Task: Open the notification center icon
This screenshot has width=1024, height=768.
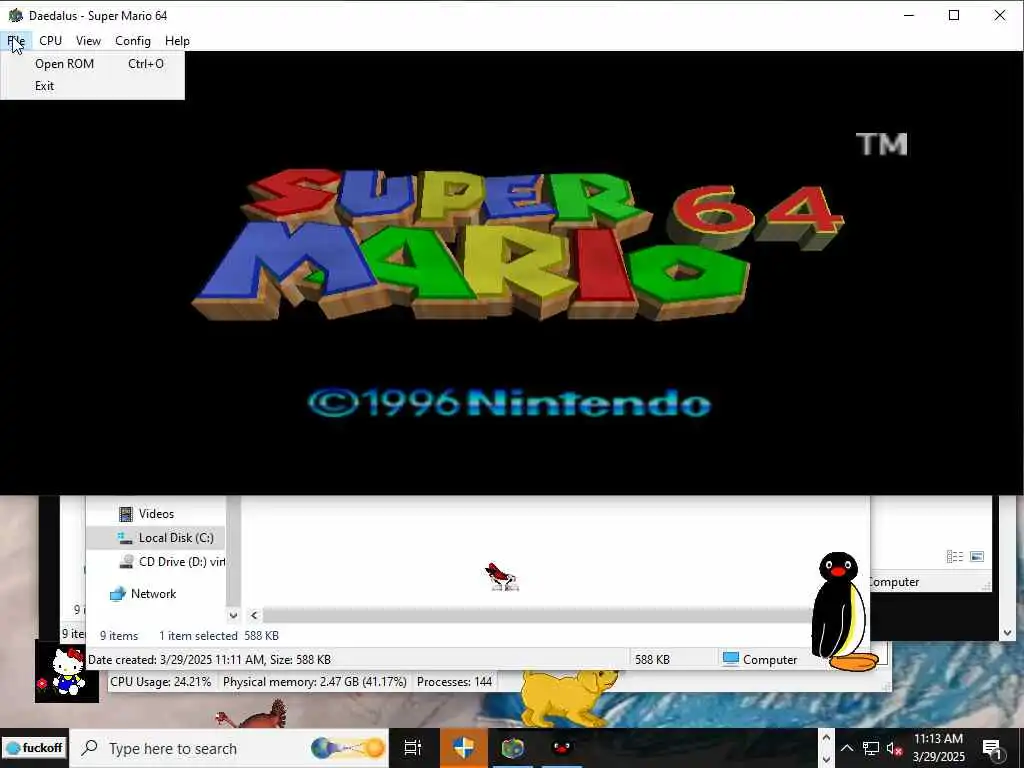Action: point(992,748)
